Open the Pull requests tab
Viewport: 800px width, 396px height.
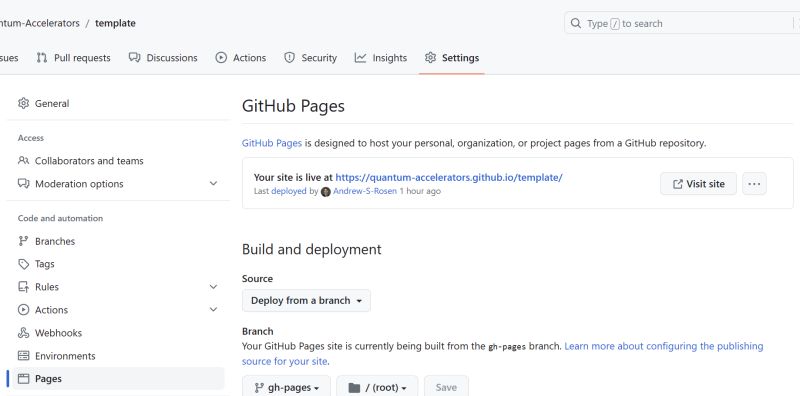[x=73, y=58]
